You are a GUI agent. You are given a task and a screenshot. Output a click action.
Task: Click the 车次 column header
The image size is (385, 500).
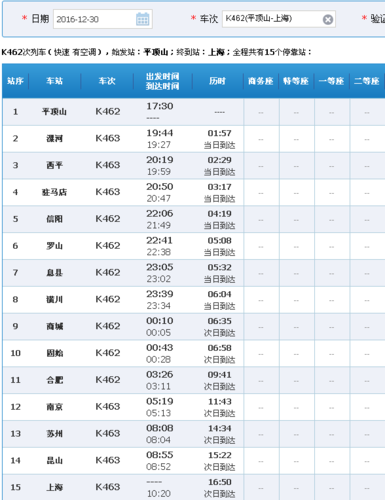[107, 81]
